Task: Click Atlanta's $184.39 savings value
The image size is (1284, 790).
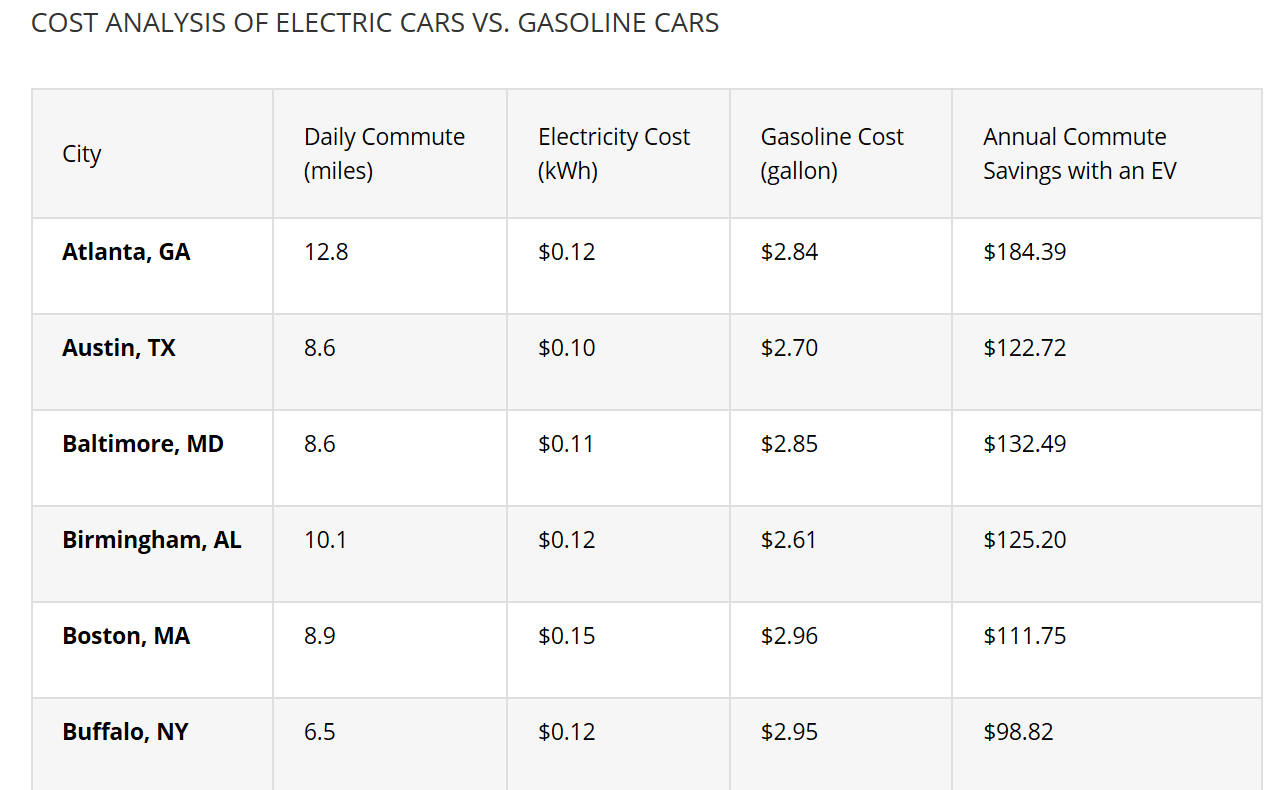Action: click(x=1024, y=252)
